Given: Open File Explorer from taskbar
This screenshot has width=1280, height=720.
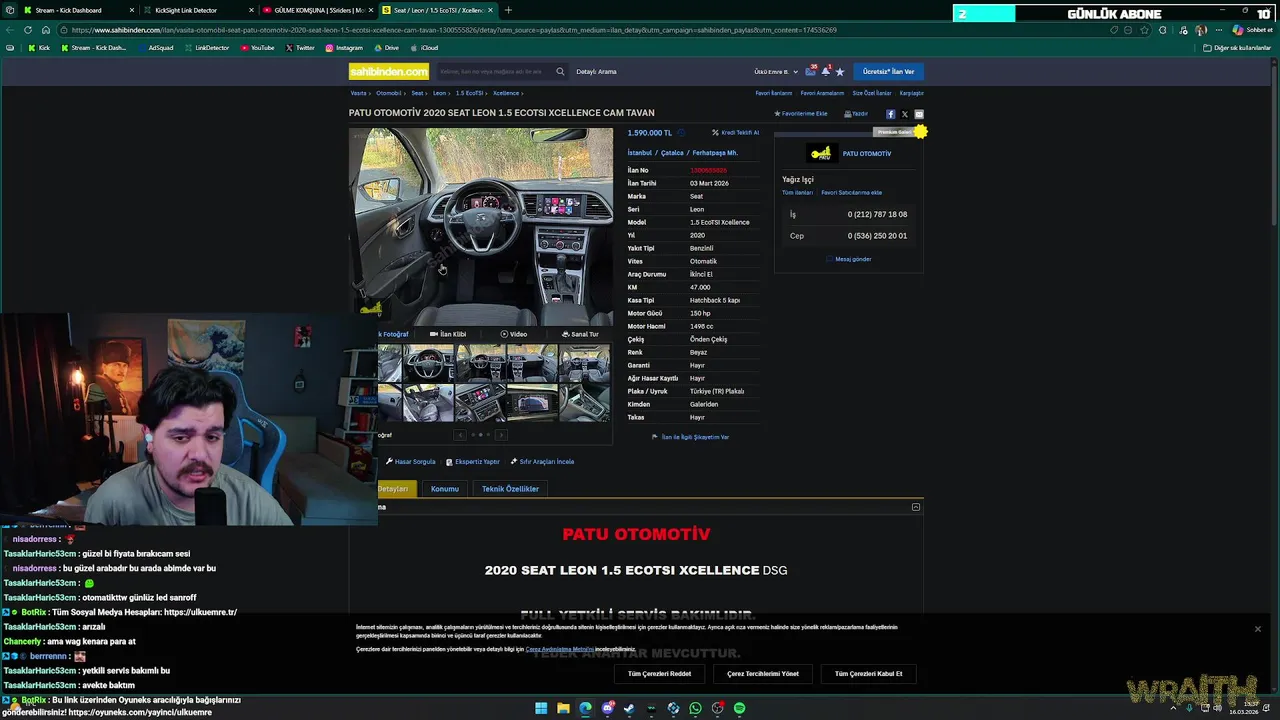Looking at the screenshot, I should (563, 708).
